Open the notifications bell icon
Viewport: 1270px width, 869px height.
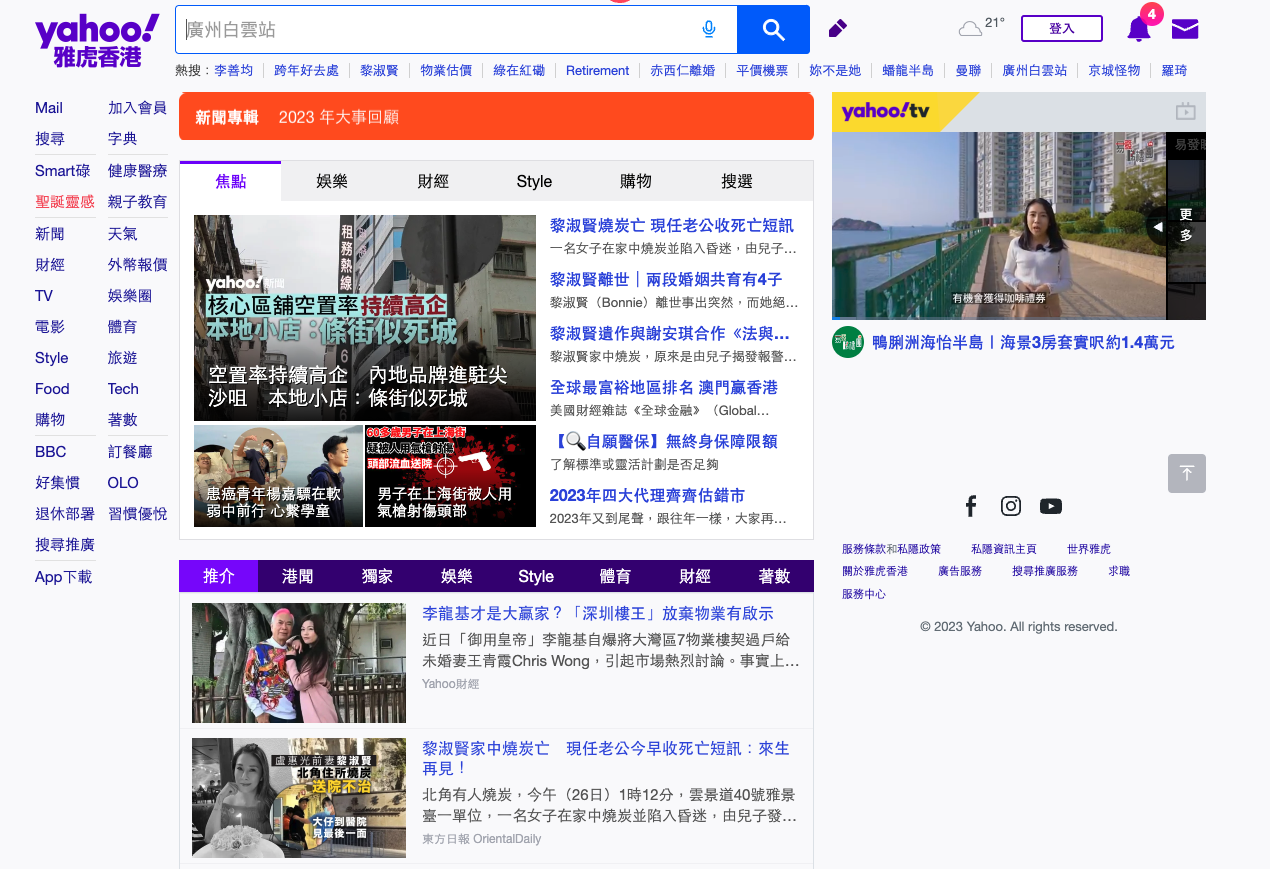point(1138,29)
